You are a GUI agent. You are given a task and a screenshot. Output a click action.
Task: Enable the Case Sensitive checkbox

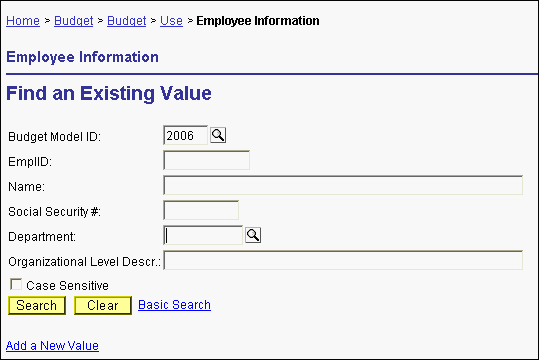[16, 284]
